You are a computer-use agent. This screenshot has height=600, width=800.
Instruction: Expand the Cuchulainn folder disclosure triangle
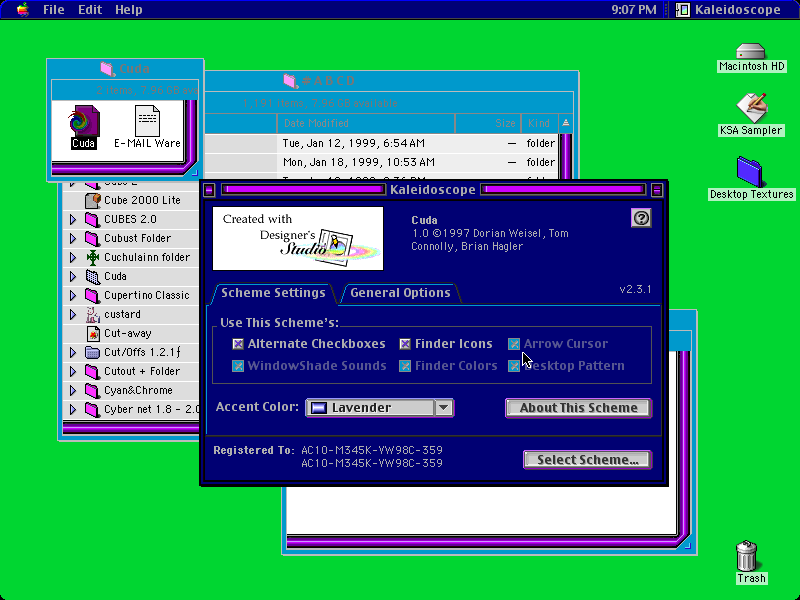tap(73, 258)
